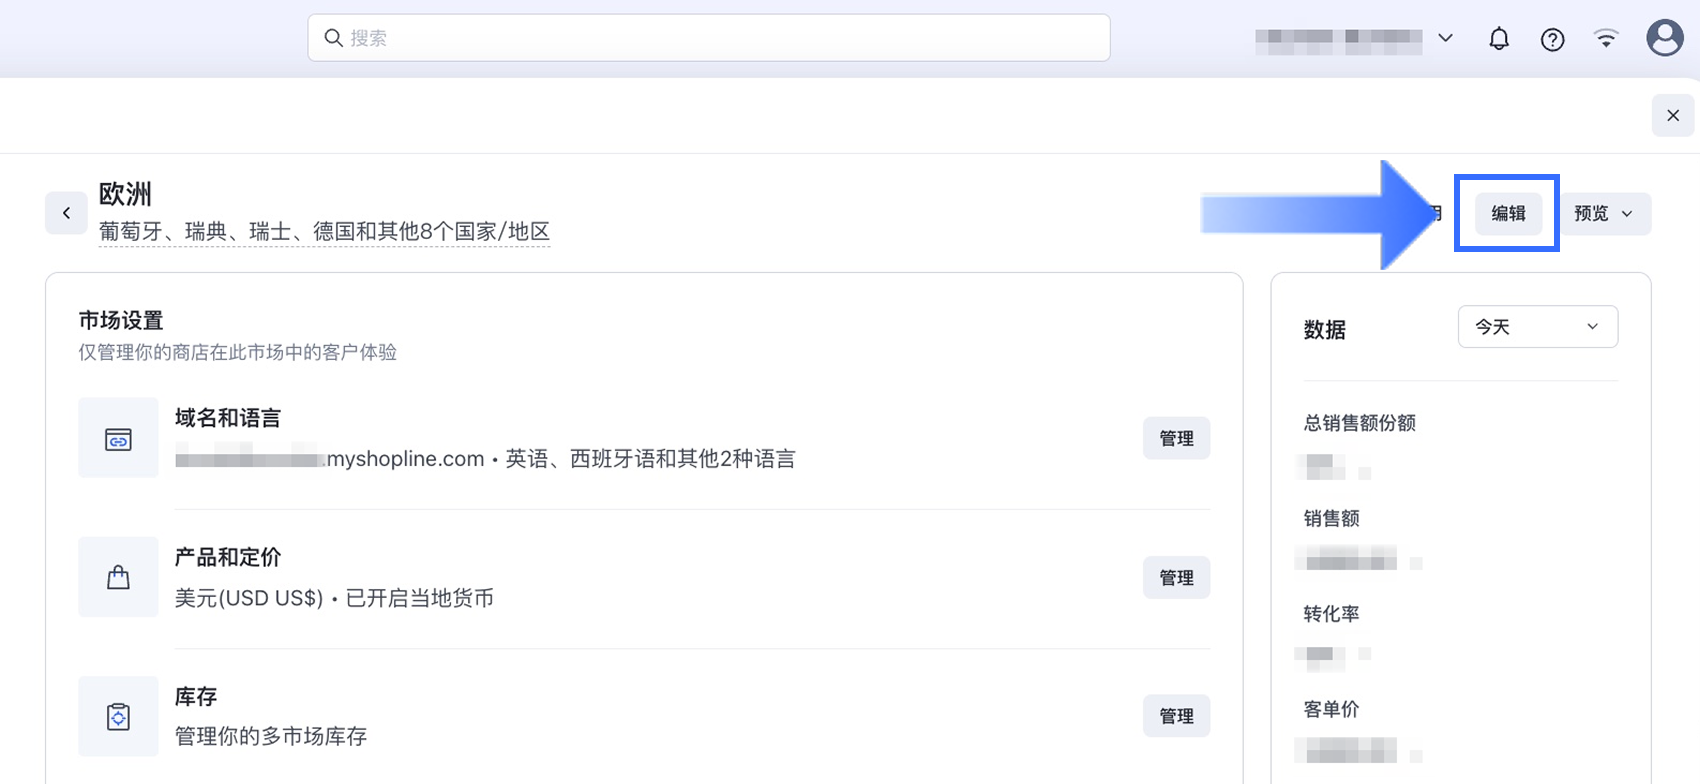Open the help question mark icon
The width and height of the screenshot is (1700, 784).
click(1552, 39)
